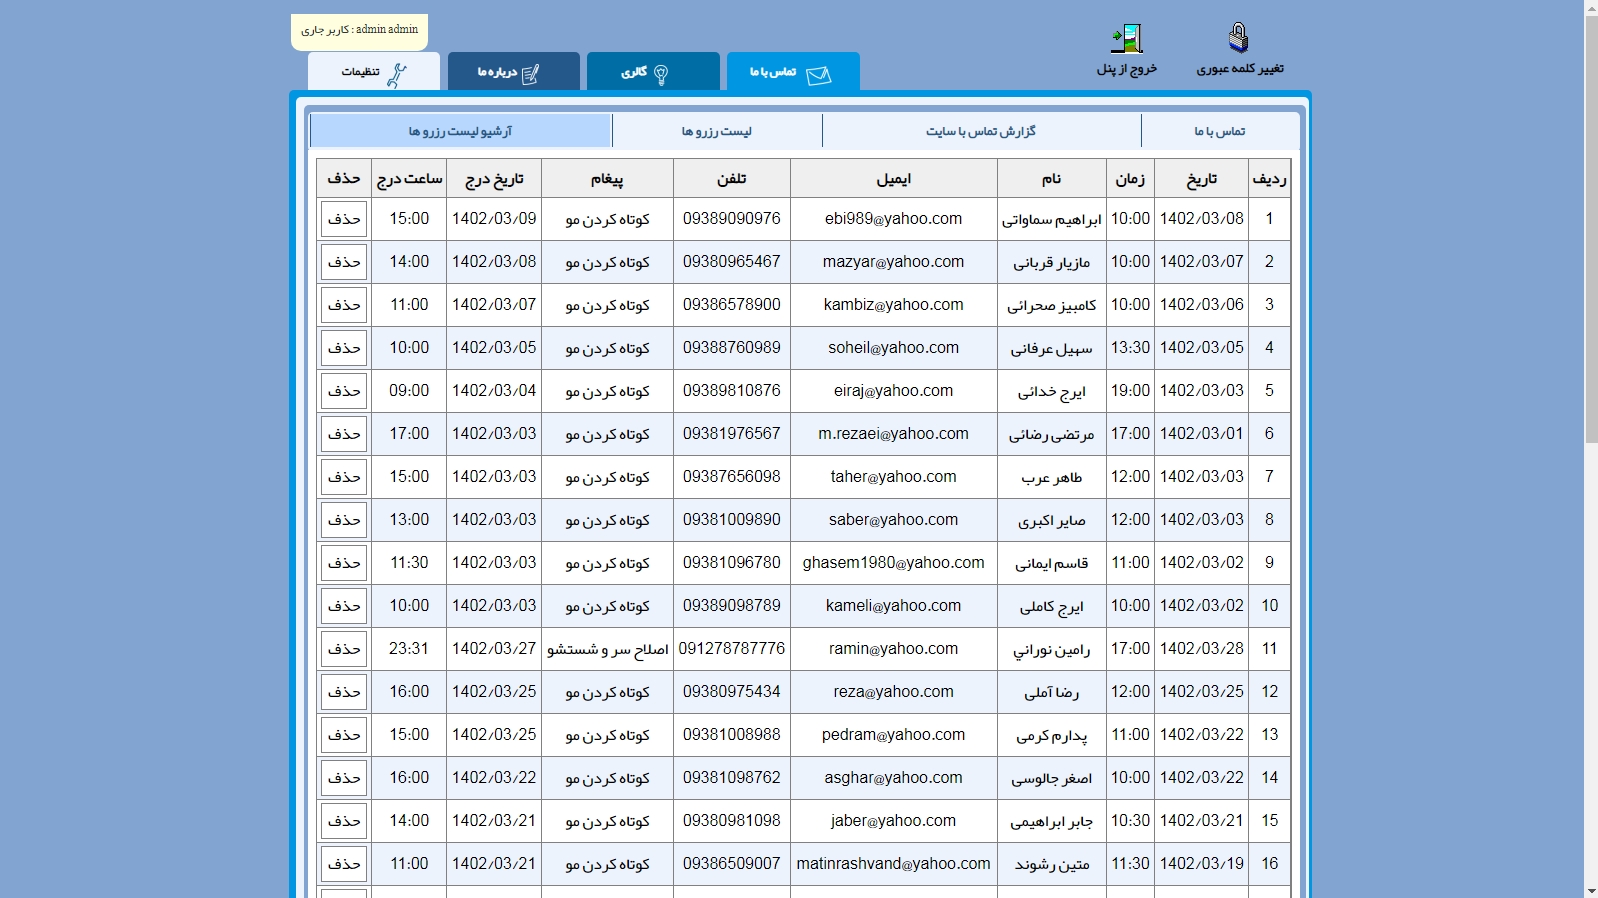Delete row 10 with kameli@yahoo.com

(344, 606)
